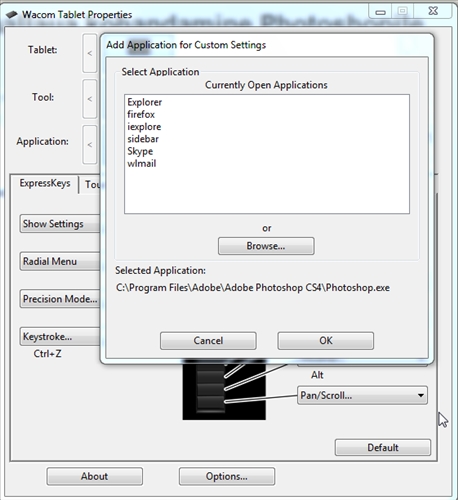Select Skype in the applications list
Screen dimensions: 458x500
[x=140, y=151]
